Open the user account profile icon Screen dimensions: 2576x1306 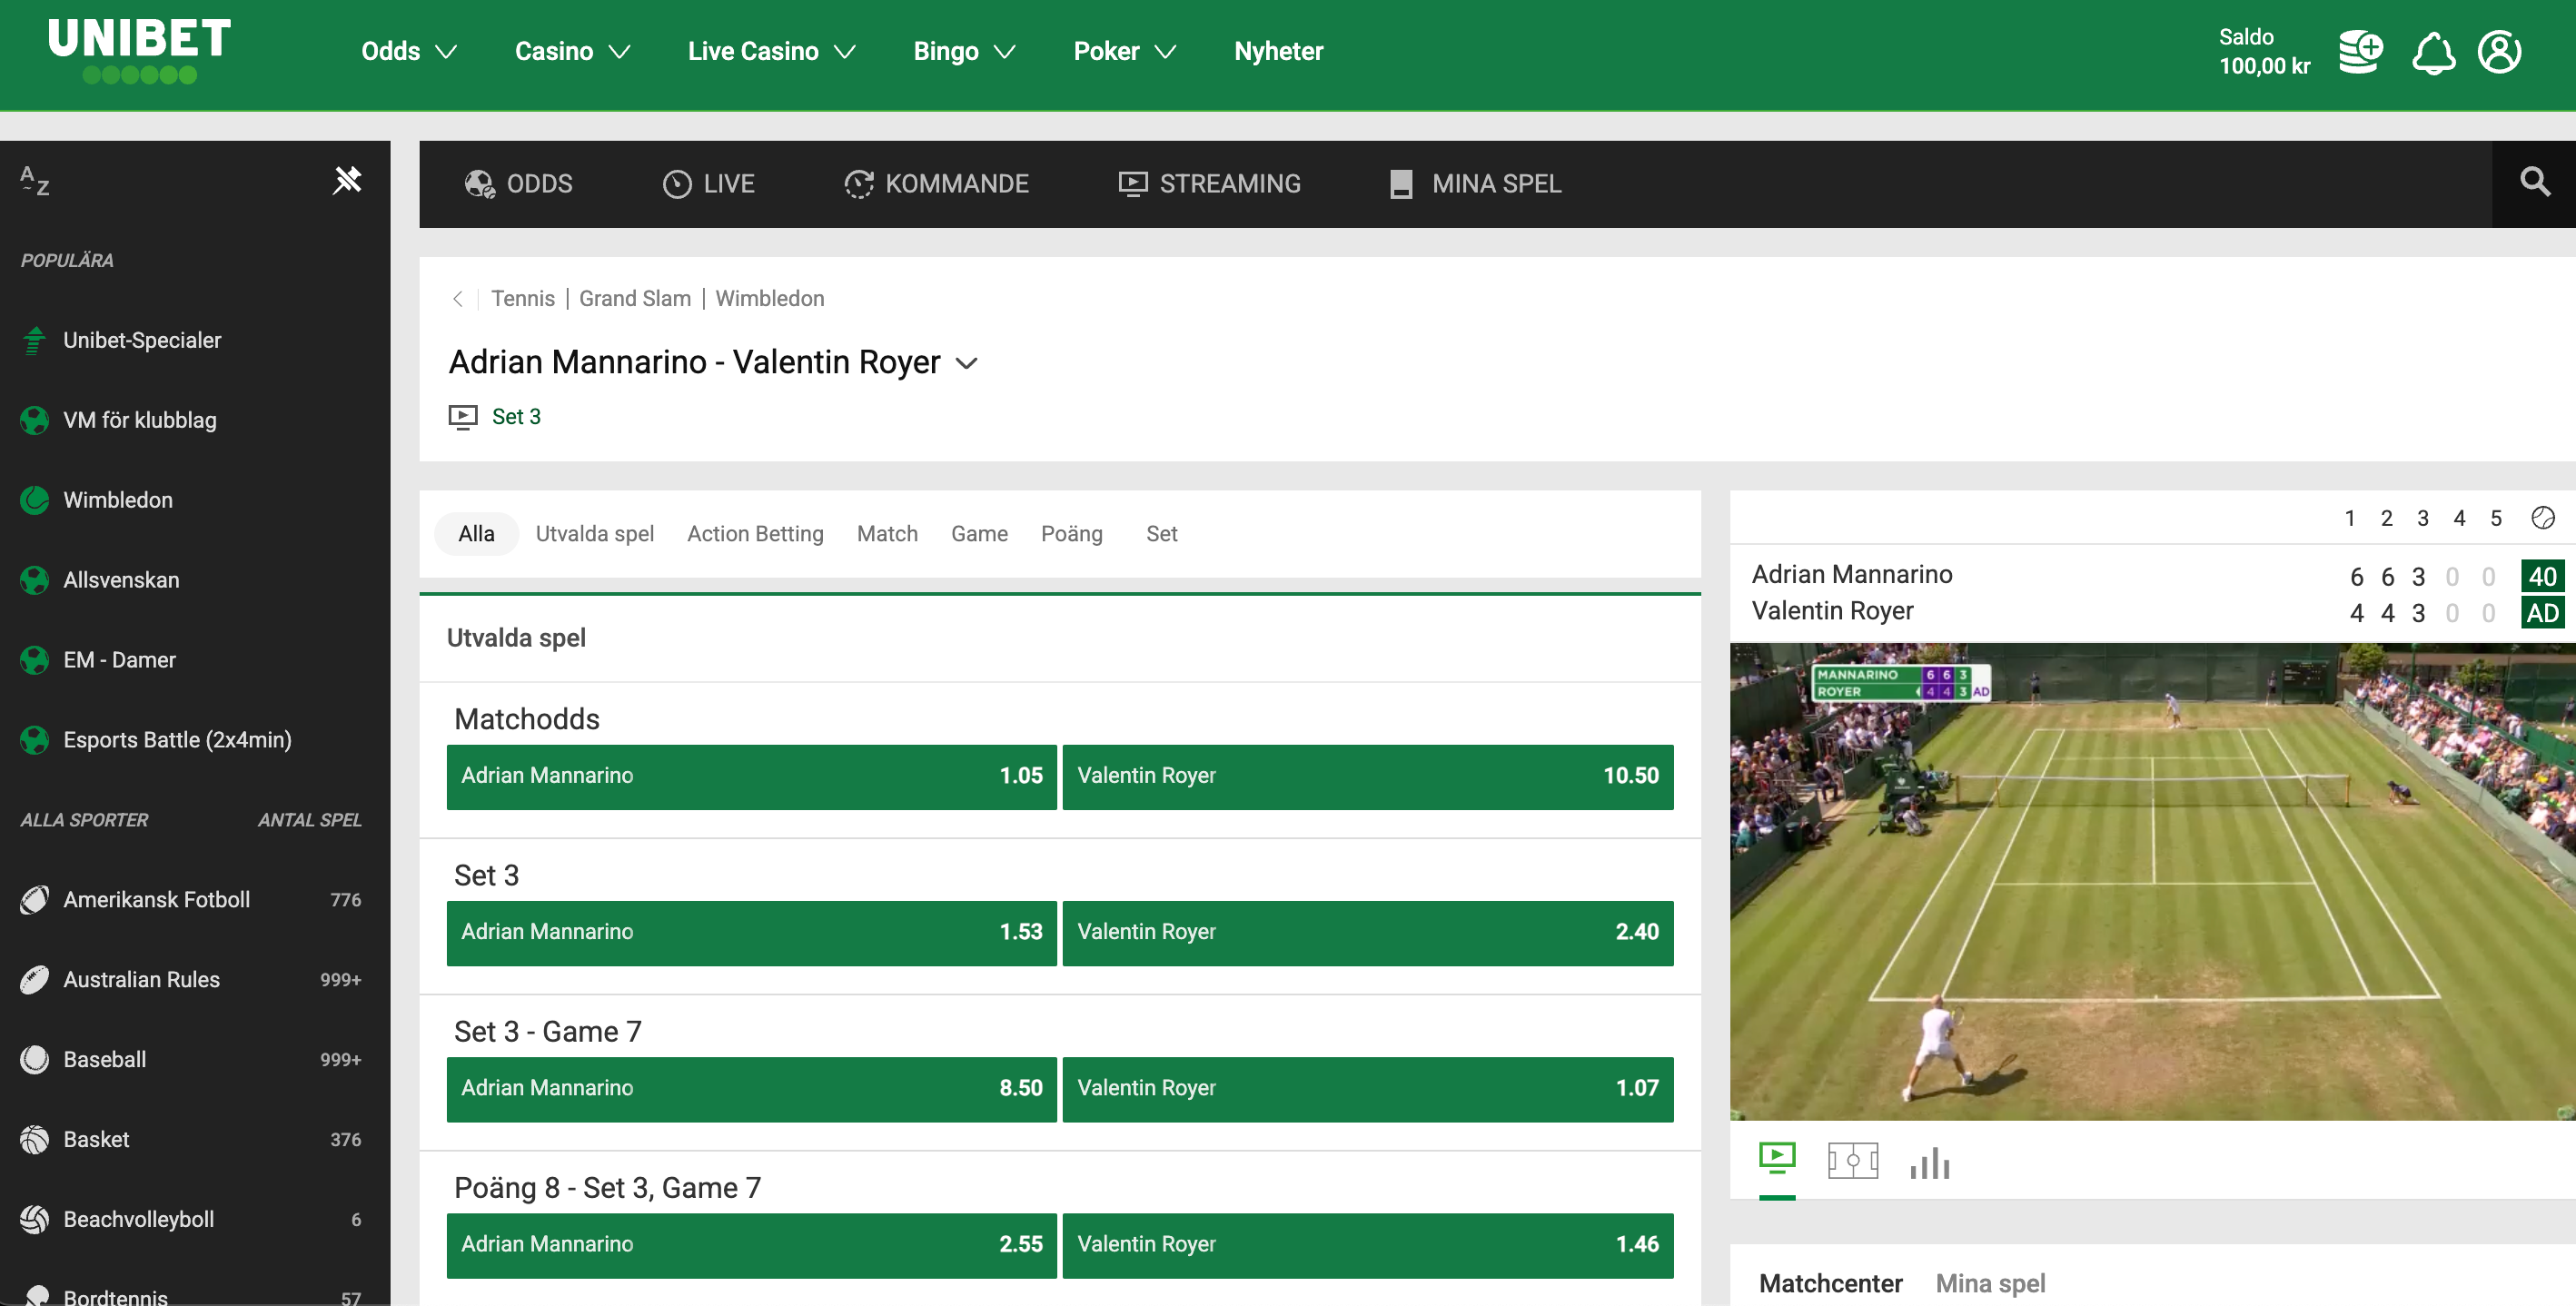(2499, 52)
